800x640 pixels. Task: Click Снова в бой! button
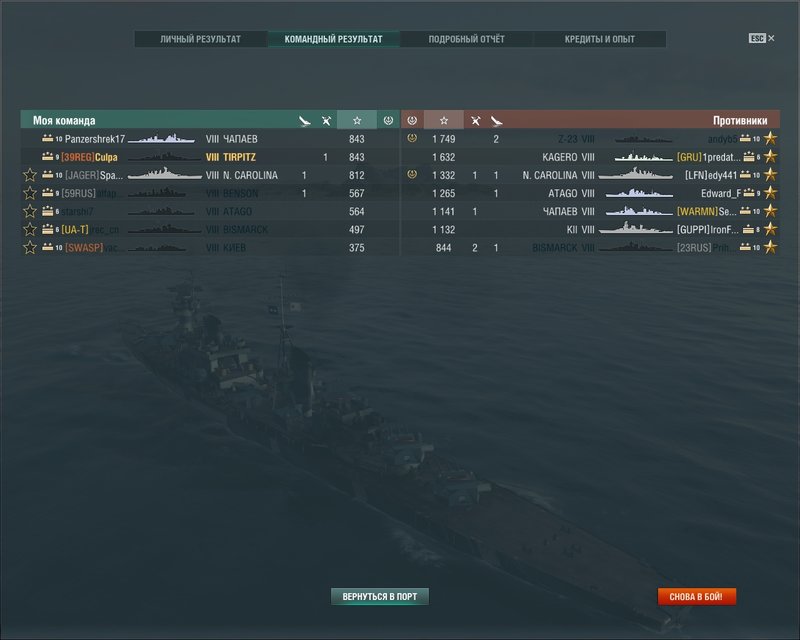point(696,597)
